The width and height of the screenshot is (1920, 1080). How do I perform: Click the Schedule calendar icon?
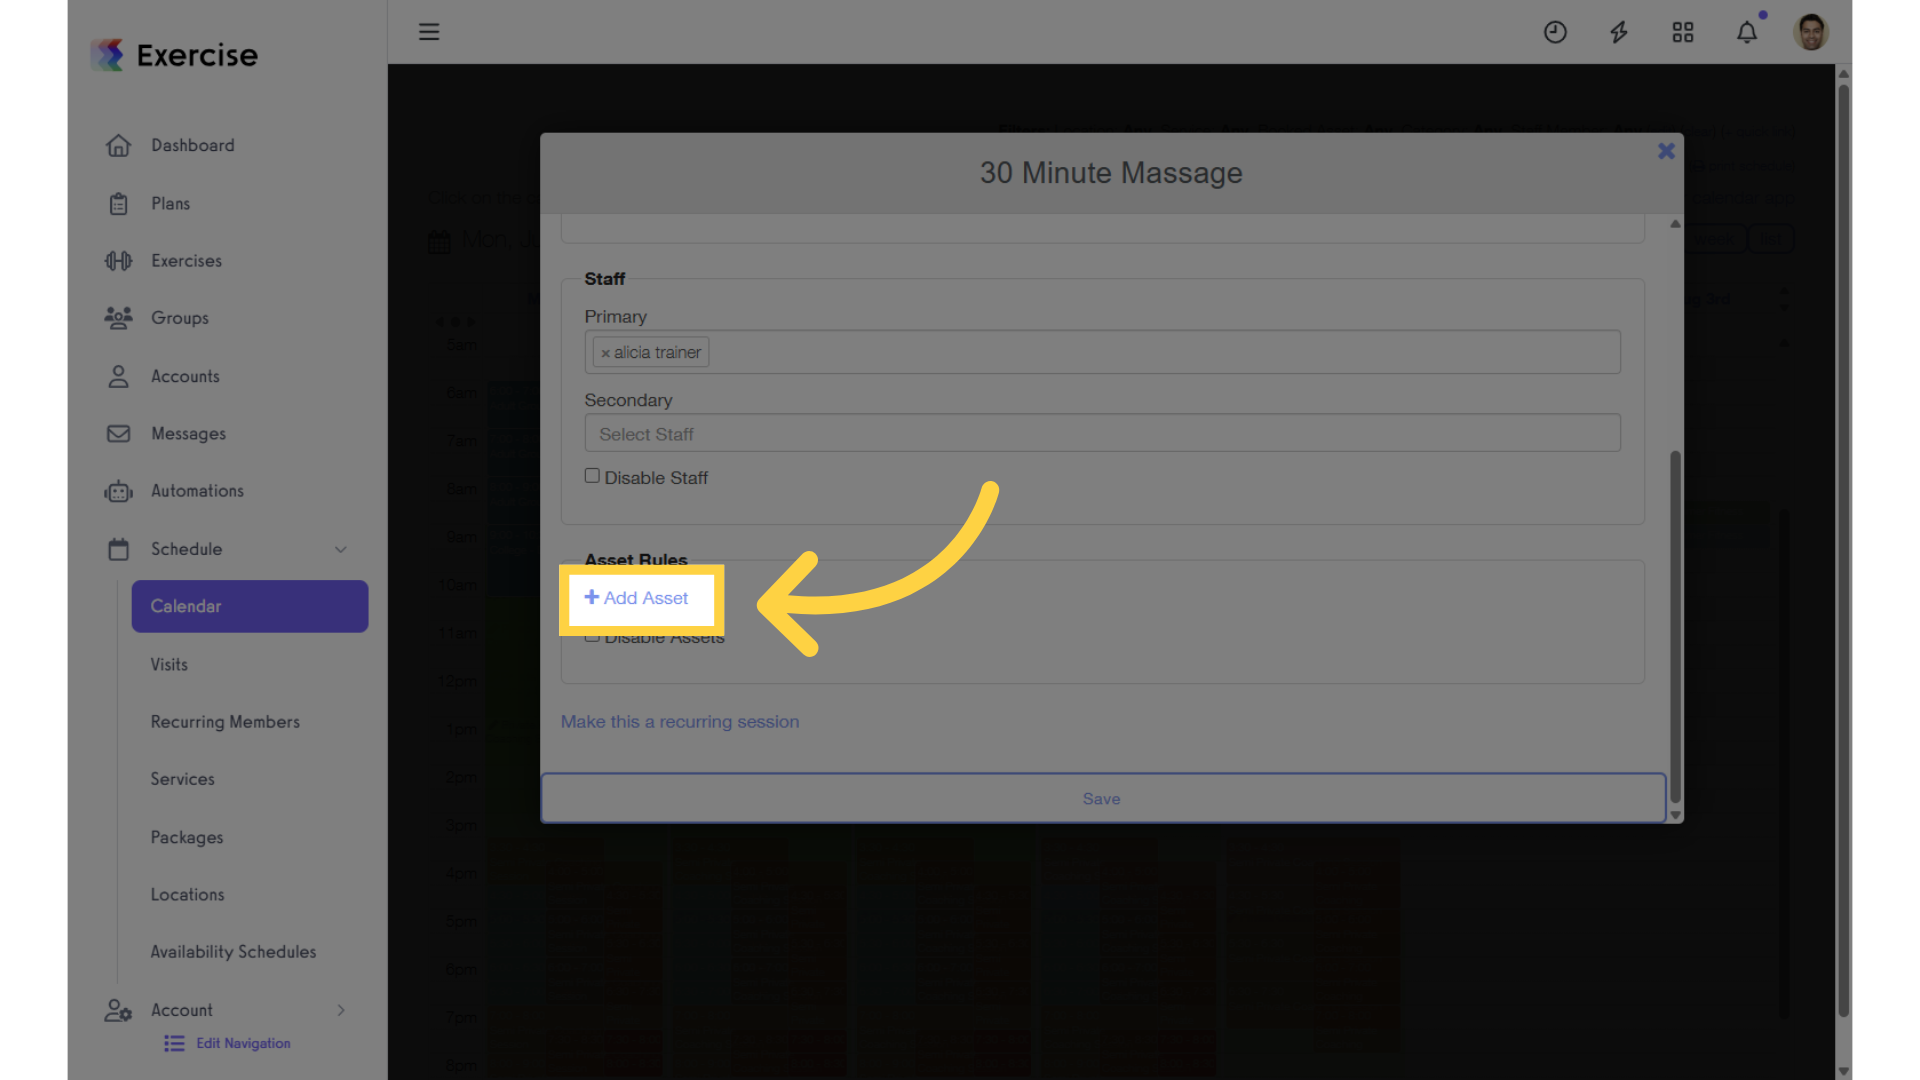coord(118,549)
